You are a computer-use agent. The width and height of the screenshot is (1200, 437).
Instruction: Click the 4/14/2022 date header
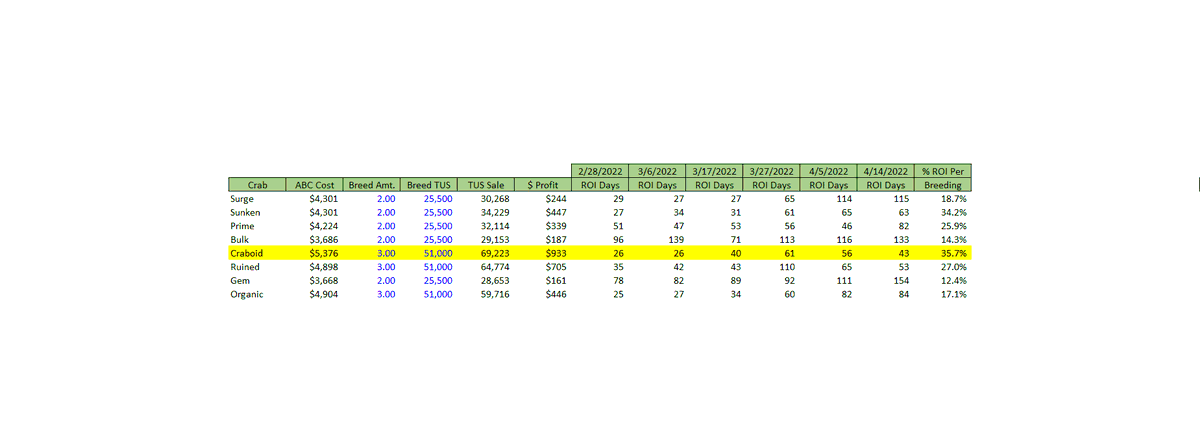(887, 171)
